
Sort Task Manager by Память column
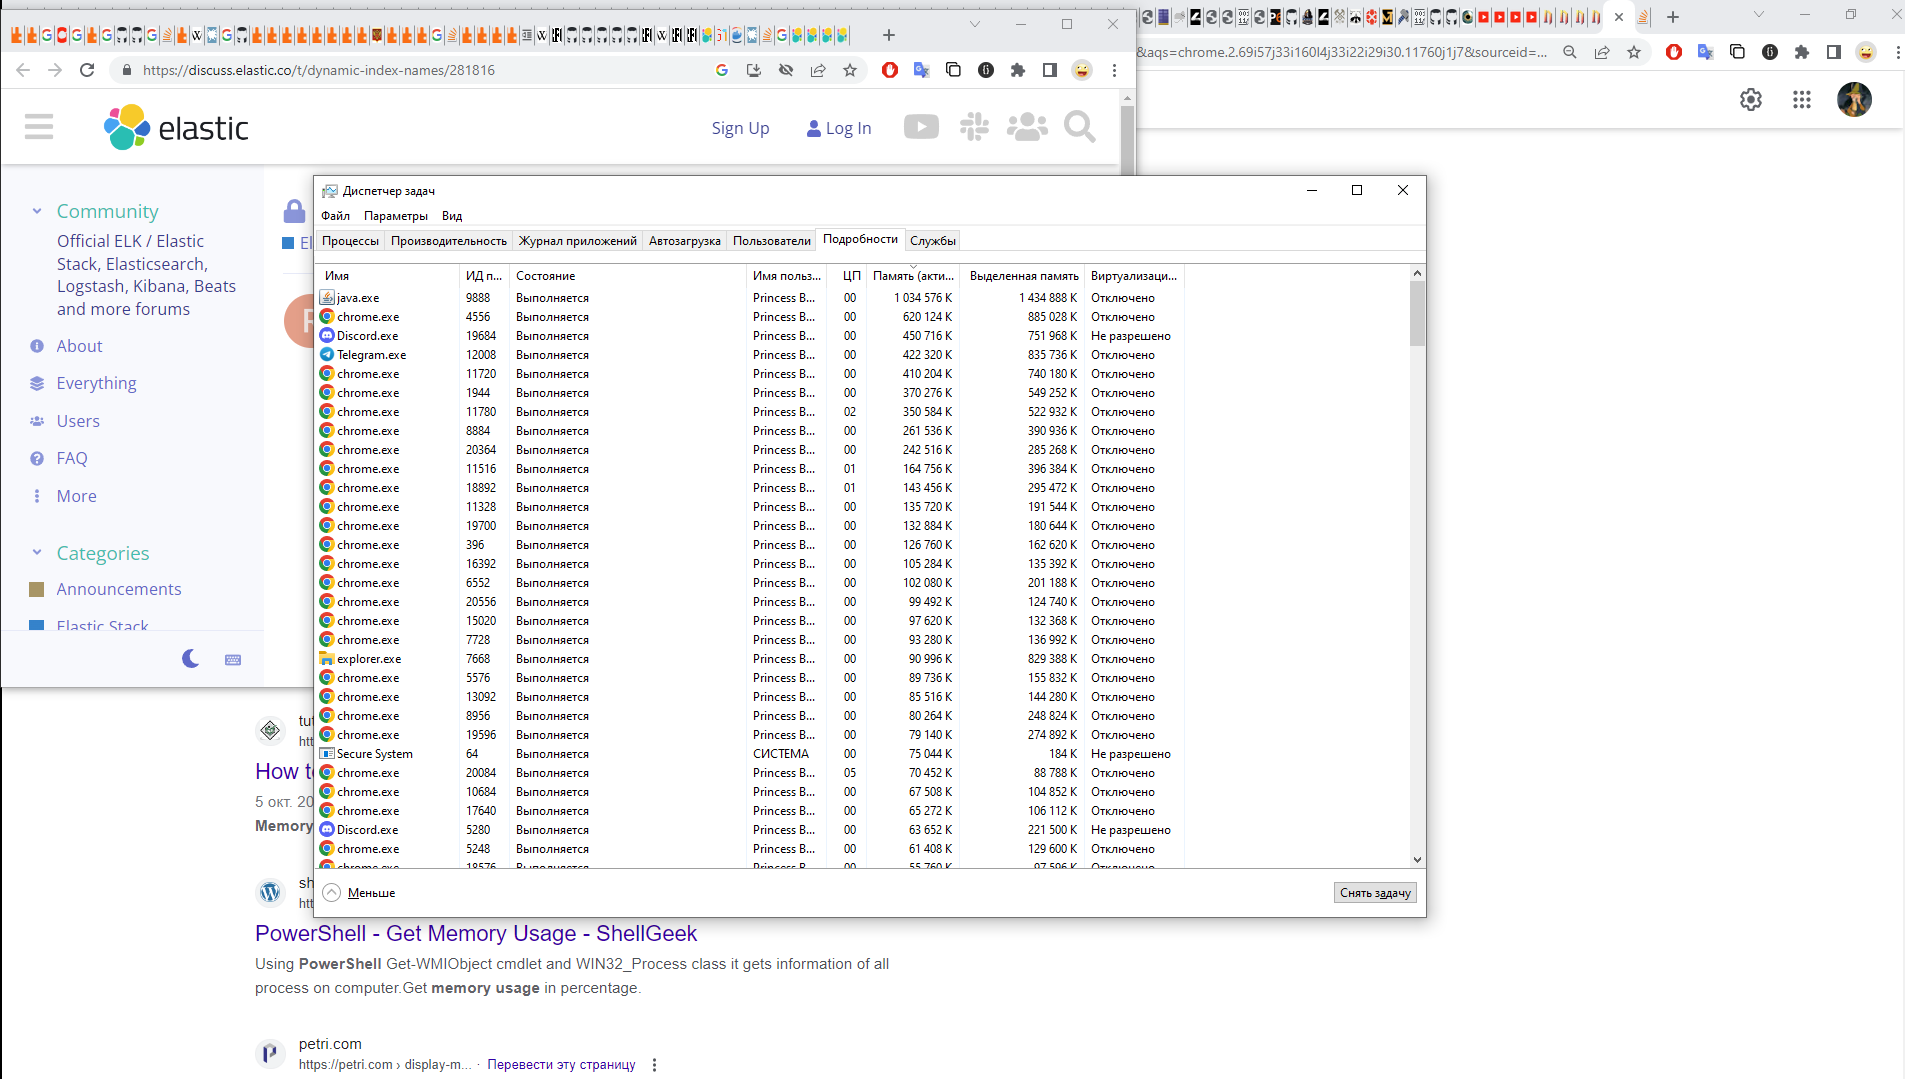pyautogui.click(x=913, y=276)
